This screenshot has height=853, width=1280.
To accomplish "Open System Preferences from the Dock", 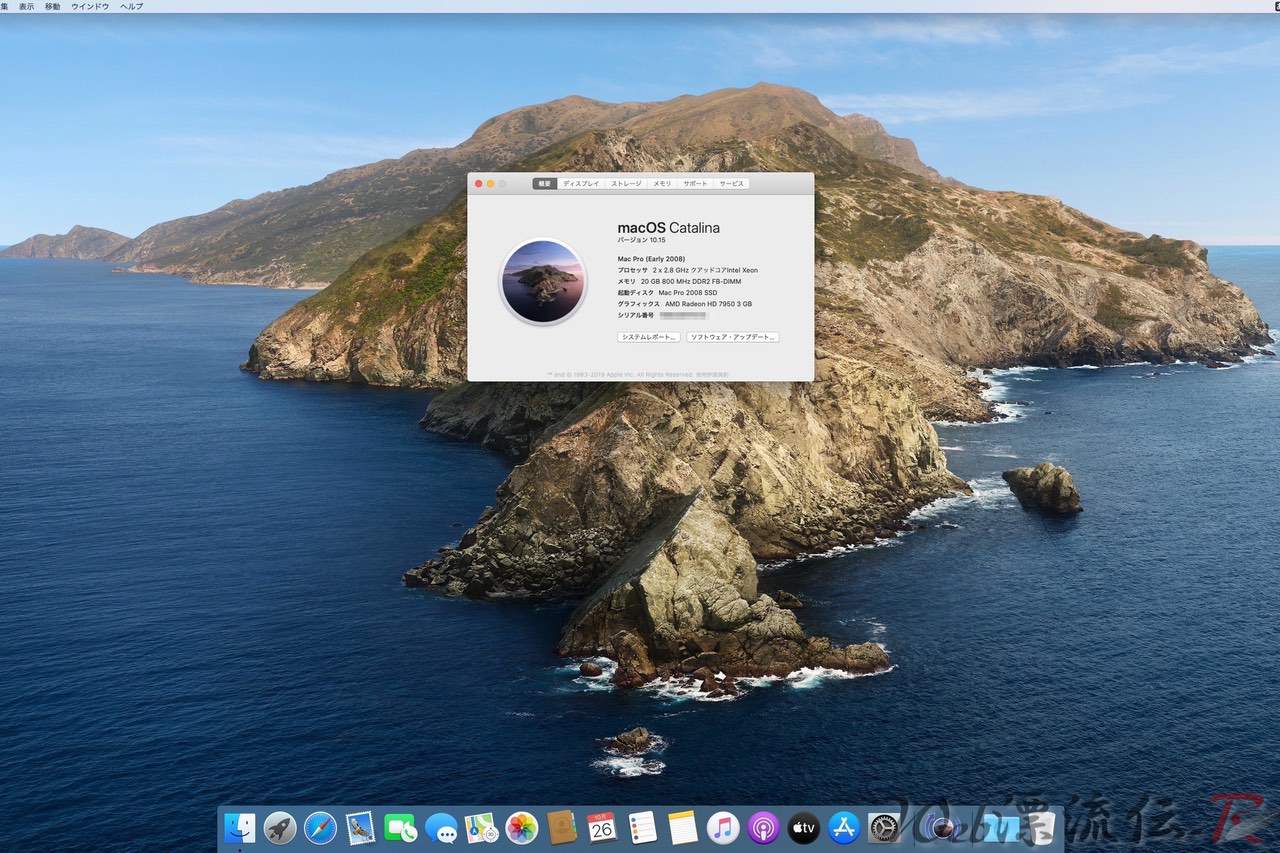I will click(884, 829).
